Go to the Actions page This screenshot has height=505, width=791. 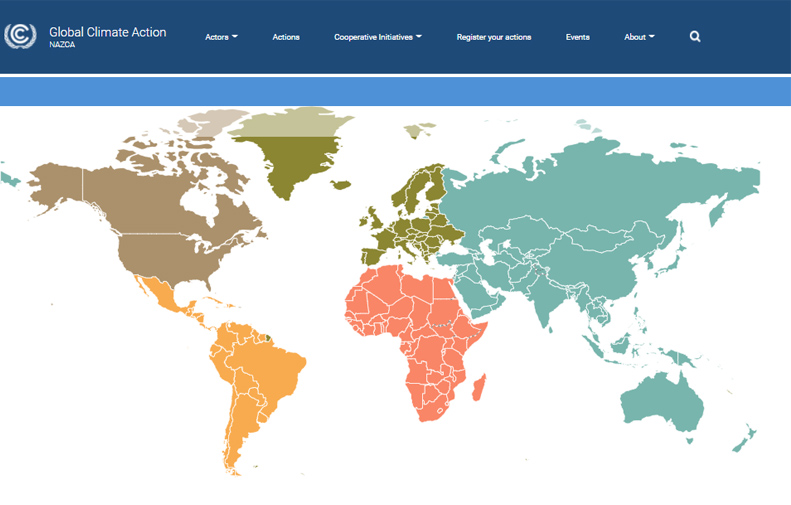click(x=286, y=37)
